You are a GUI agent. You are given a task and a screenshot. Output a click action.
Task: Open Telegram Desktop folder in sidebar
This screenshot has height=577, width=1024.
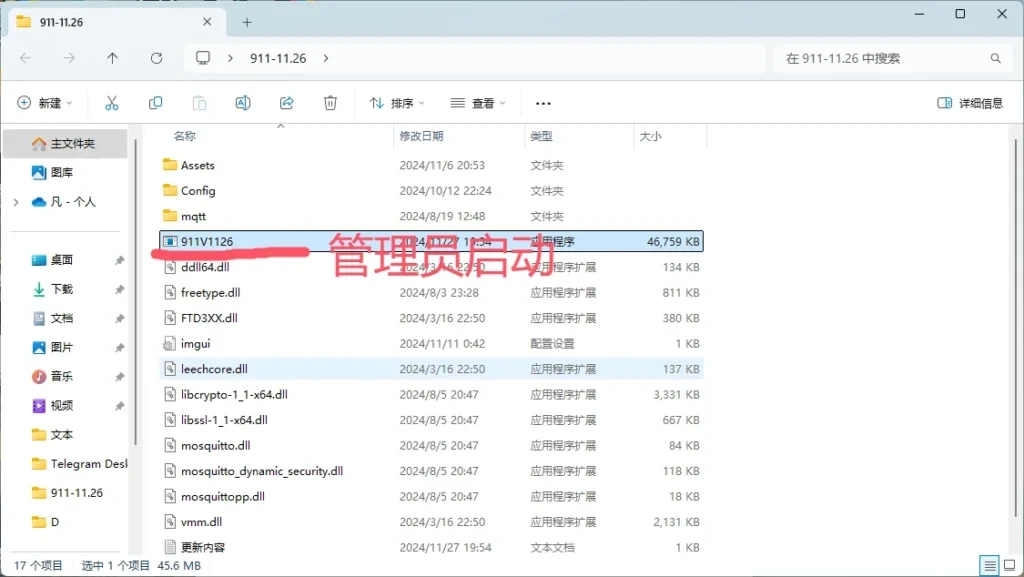[x=80, y=463]
